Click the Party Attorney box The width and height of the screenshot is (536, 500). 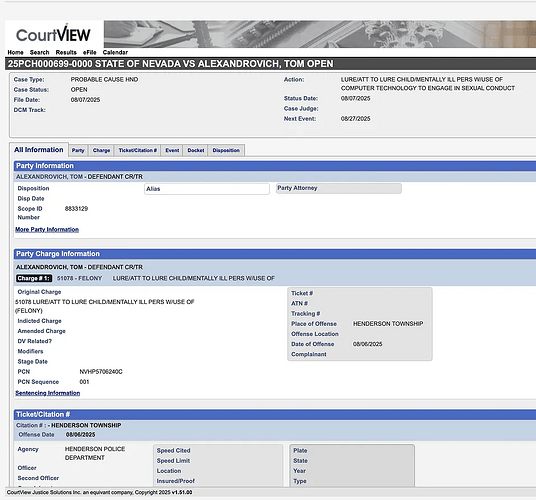(x=339, y=188)
